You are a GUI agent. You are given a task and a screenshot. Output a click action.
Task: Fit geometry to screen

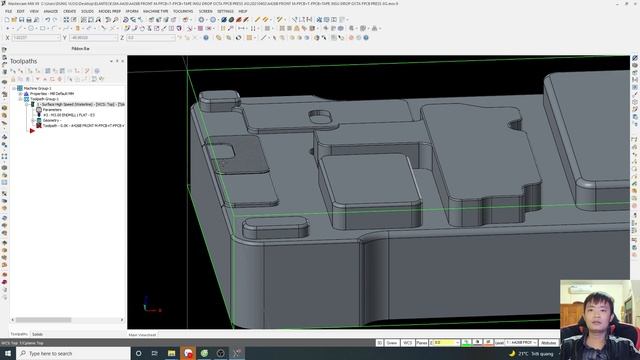(x=66, y=20)
